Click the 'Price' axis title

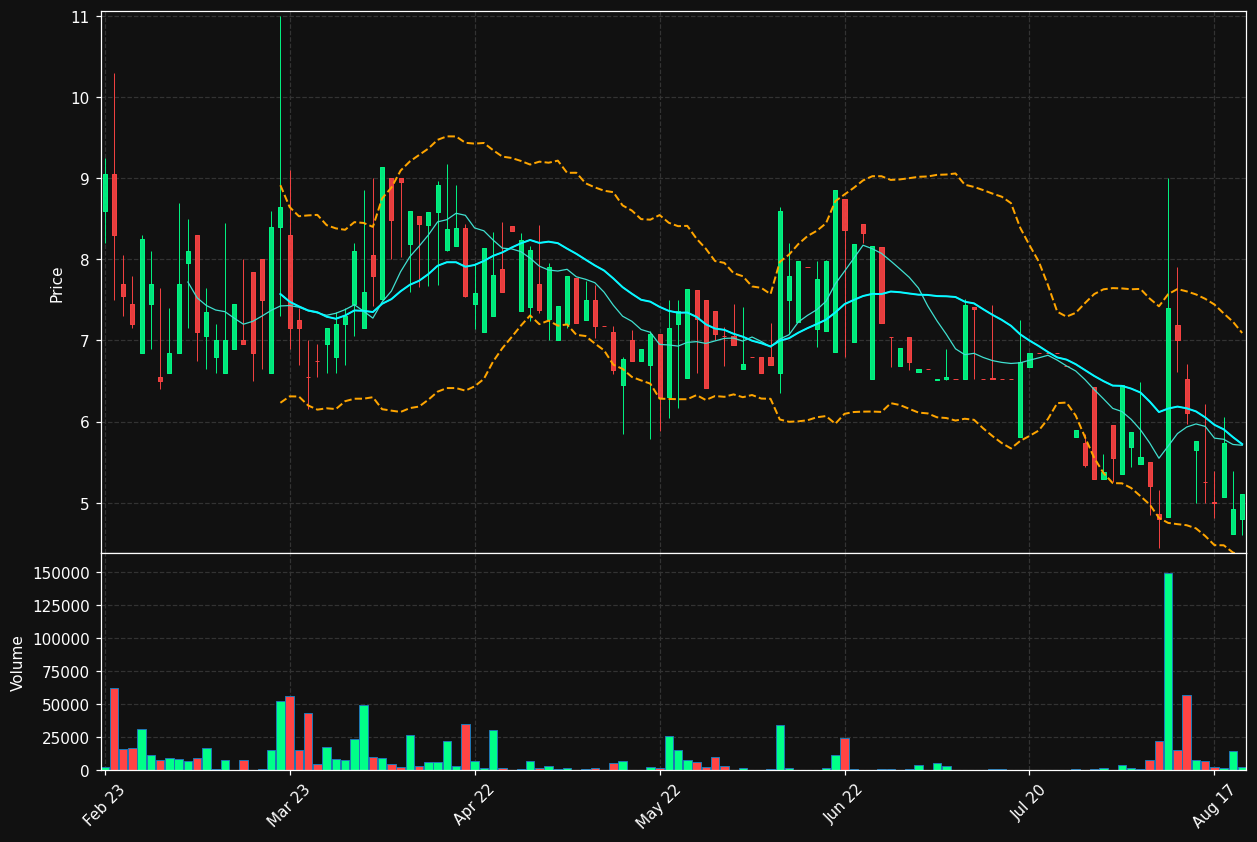pos(57,285)
